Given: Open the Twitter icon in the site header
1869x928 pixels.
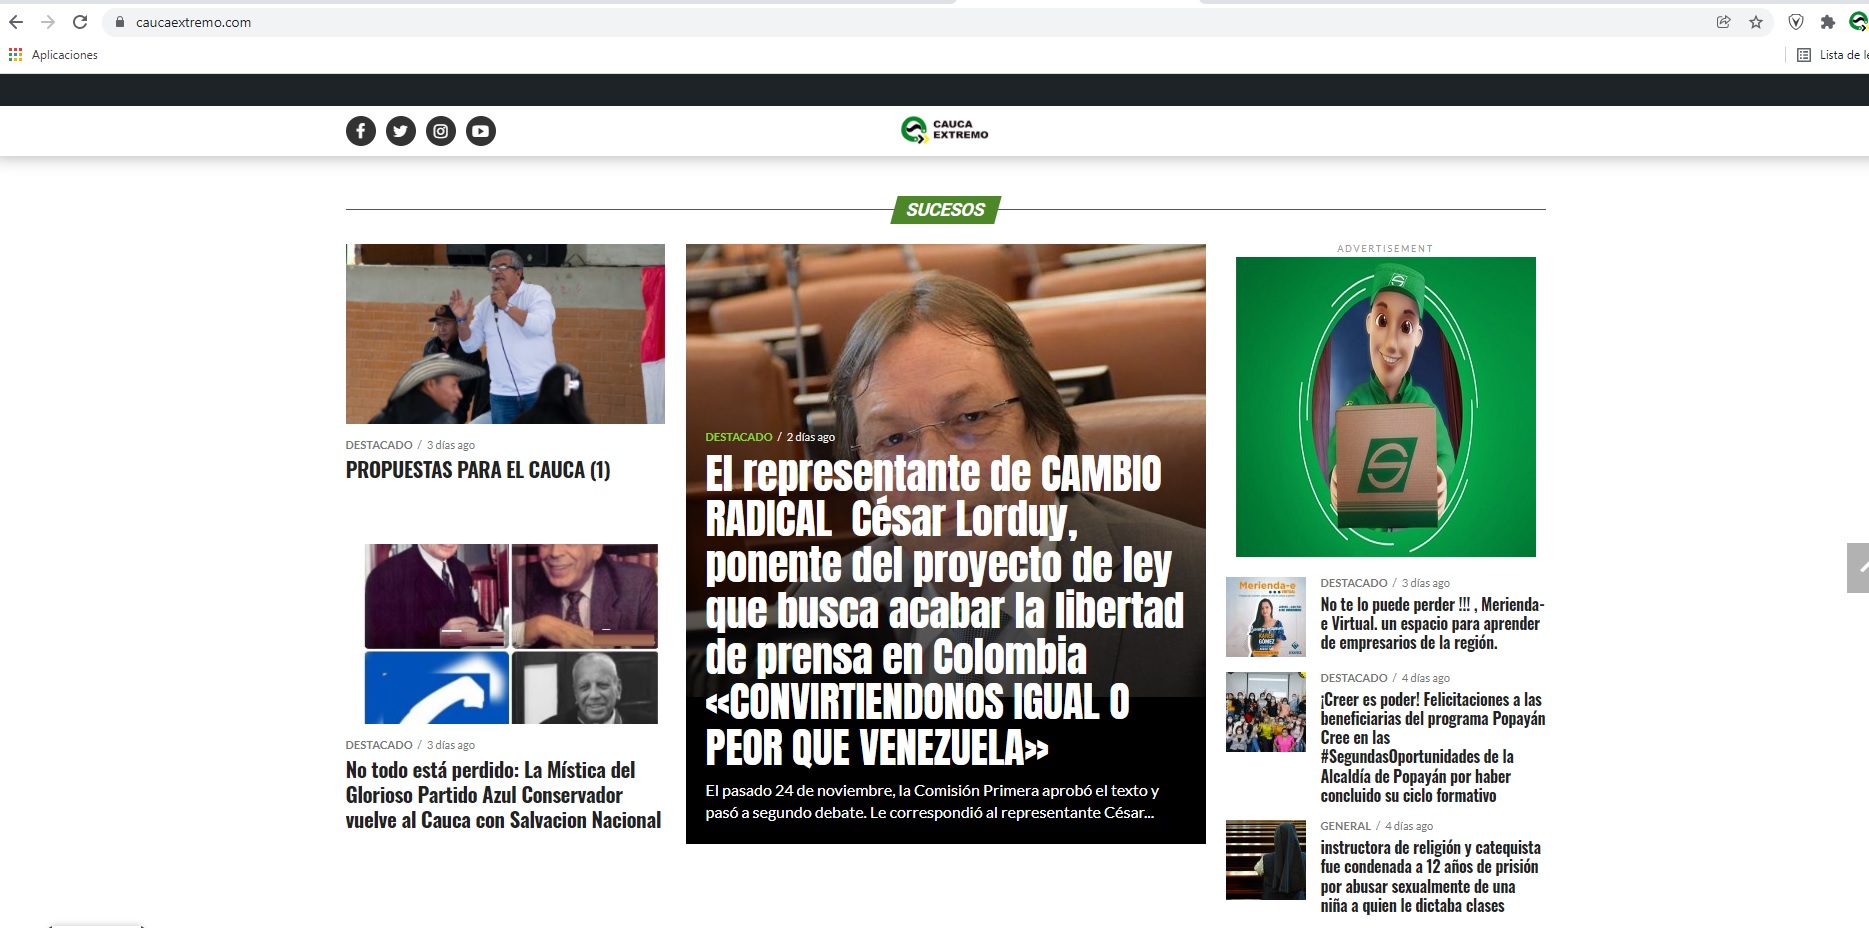Looking at the screenshot, I should (401, 130).
